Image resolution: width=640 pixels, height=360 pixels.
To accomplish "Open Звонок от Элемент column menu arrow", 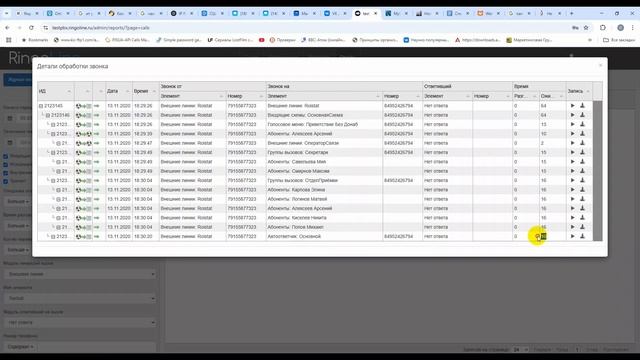I will click(x=221, y=96).
